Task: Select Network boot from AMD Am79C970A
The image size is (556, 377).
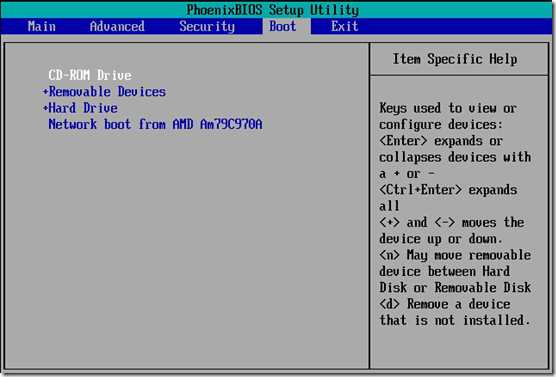Action: (x=155, y=124)
